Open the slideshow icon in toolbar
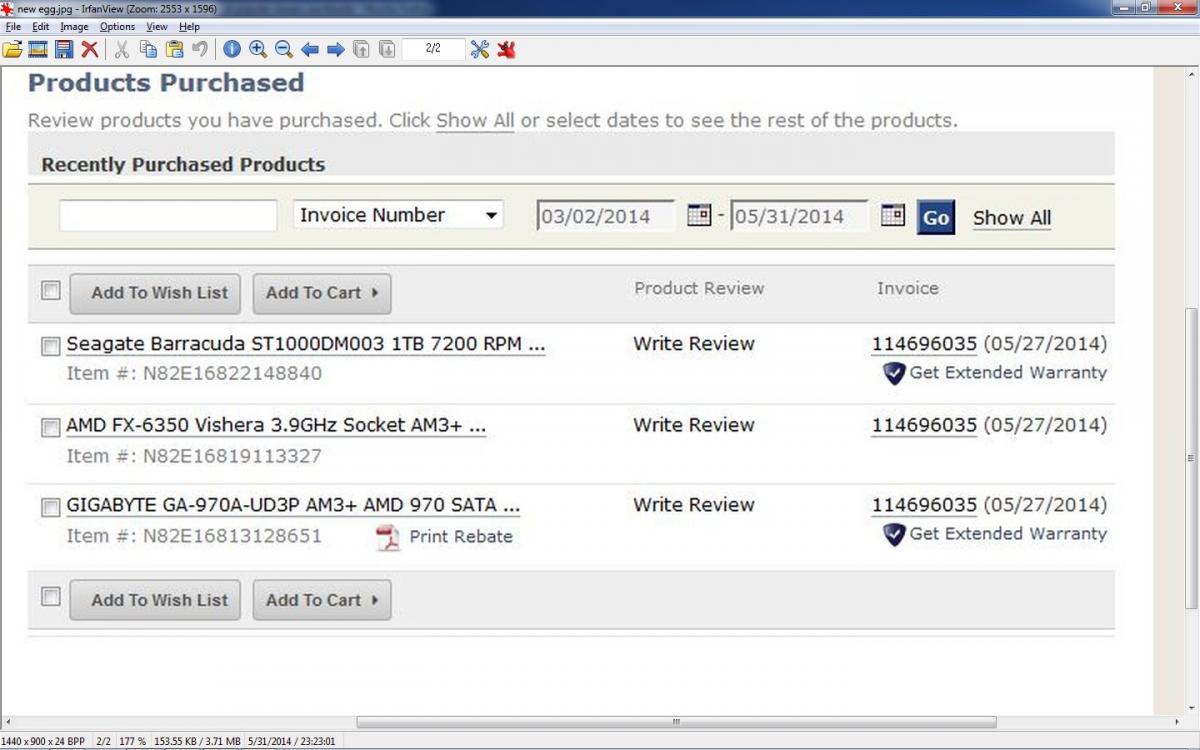 tap(38, 49)
